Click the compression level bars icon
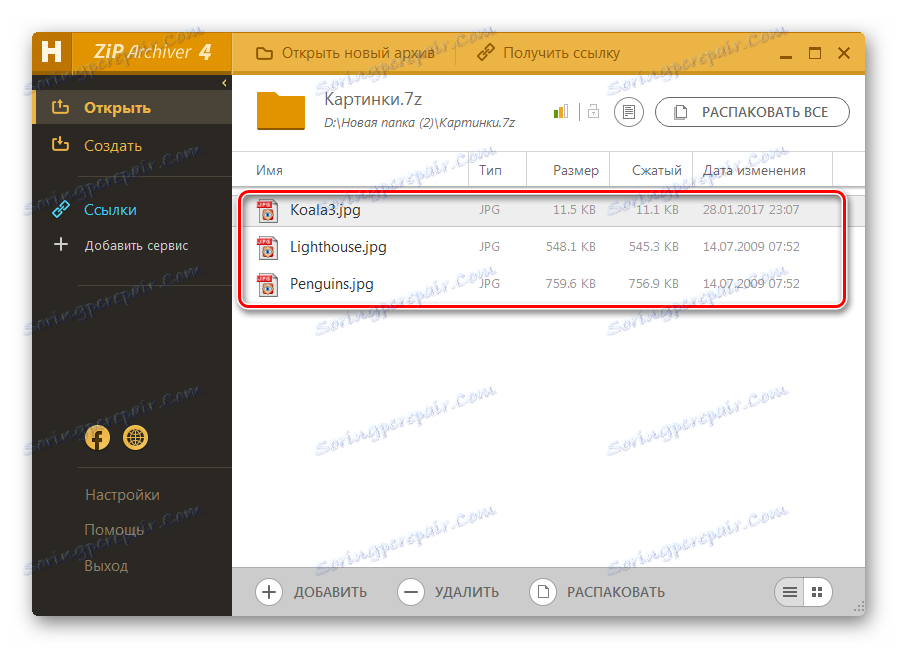 coord(561,111)
